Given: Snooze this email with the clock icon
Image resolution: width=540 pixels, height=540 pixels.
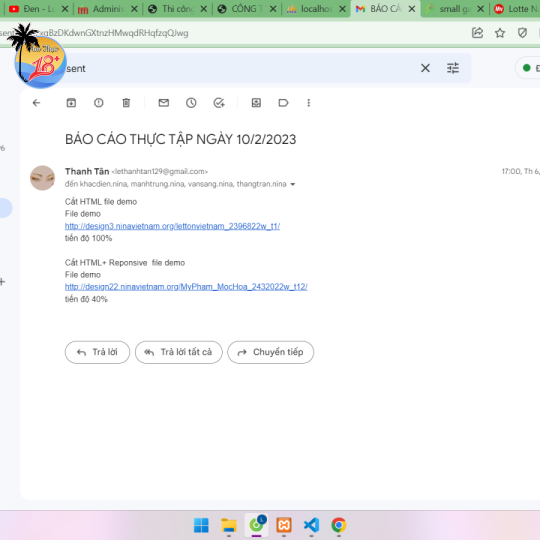Looking at the screenshot, I should [x=191, y=103].
